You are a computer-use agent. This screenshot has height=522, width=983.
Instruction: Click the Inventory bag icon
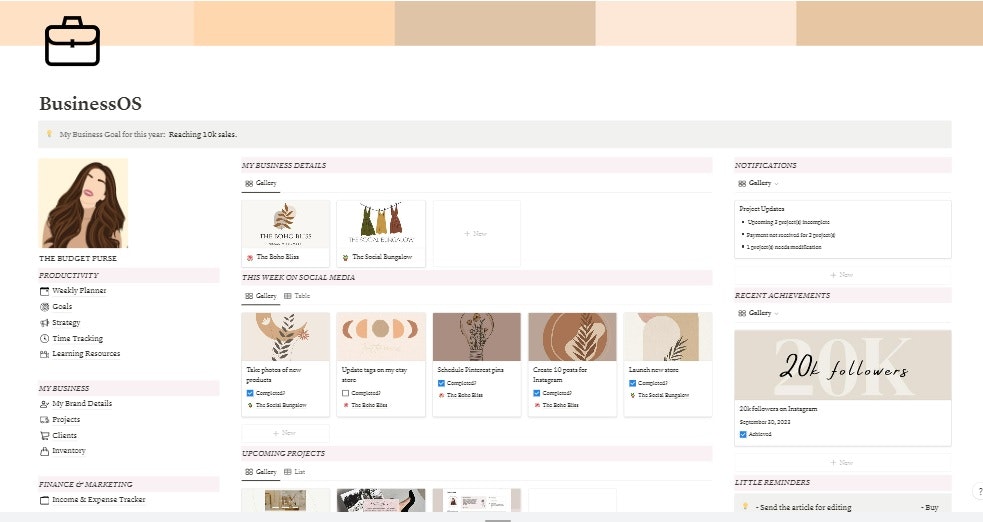point(45,451)
